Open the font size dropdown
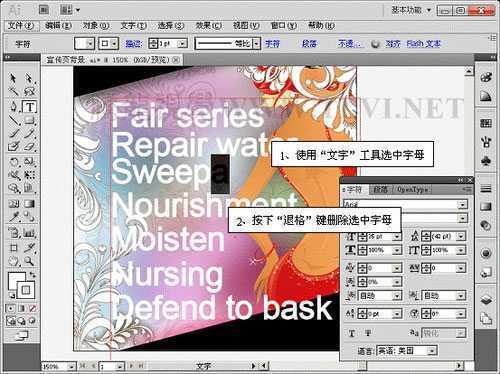500x374 pixels. coord(397,236)
